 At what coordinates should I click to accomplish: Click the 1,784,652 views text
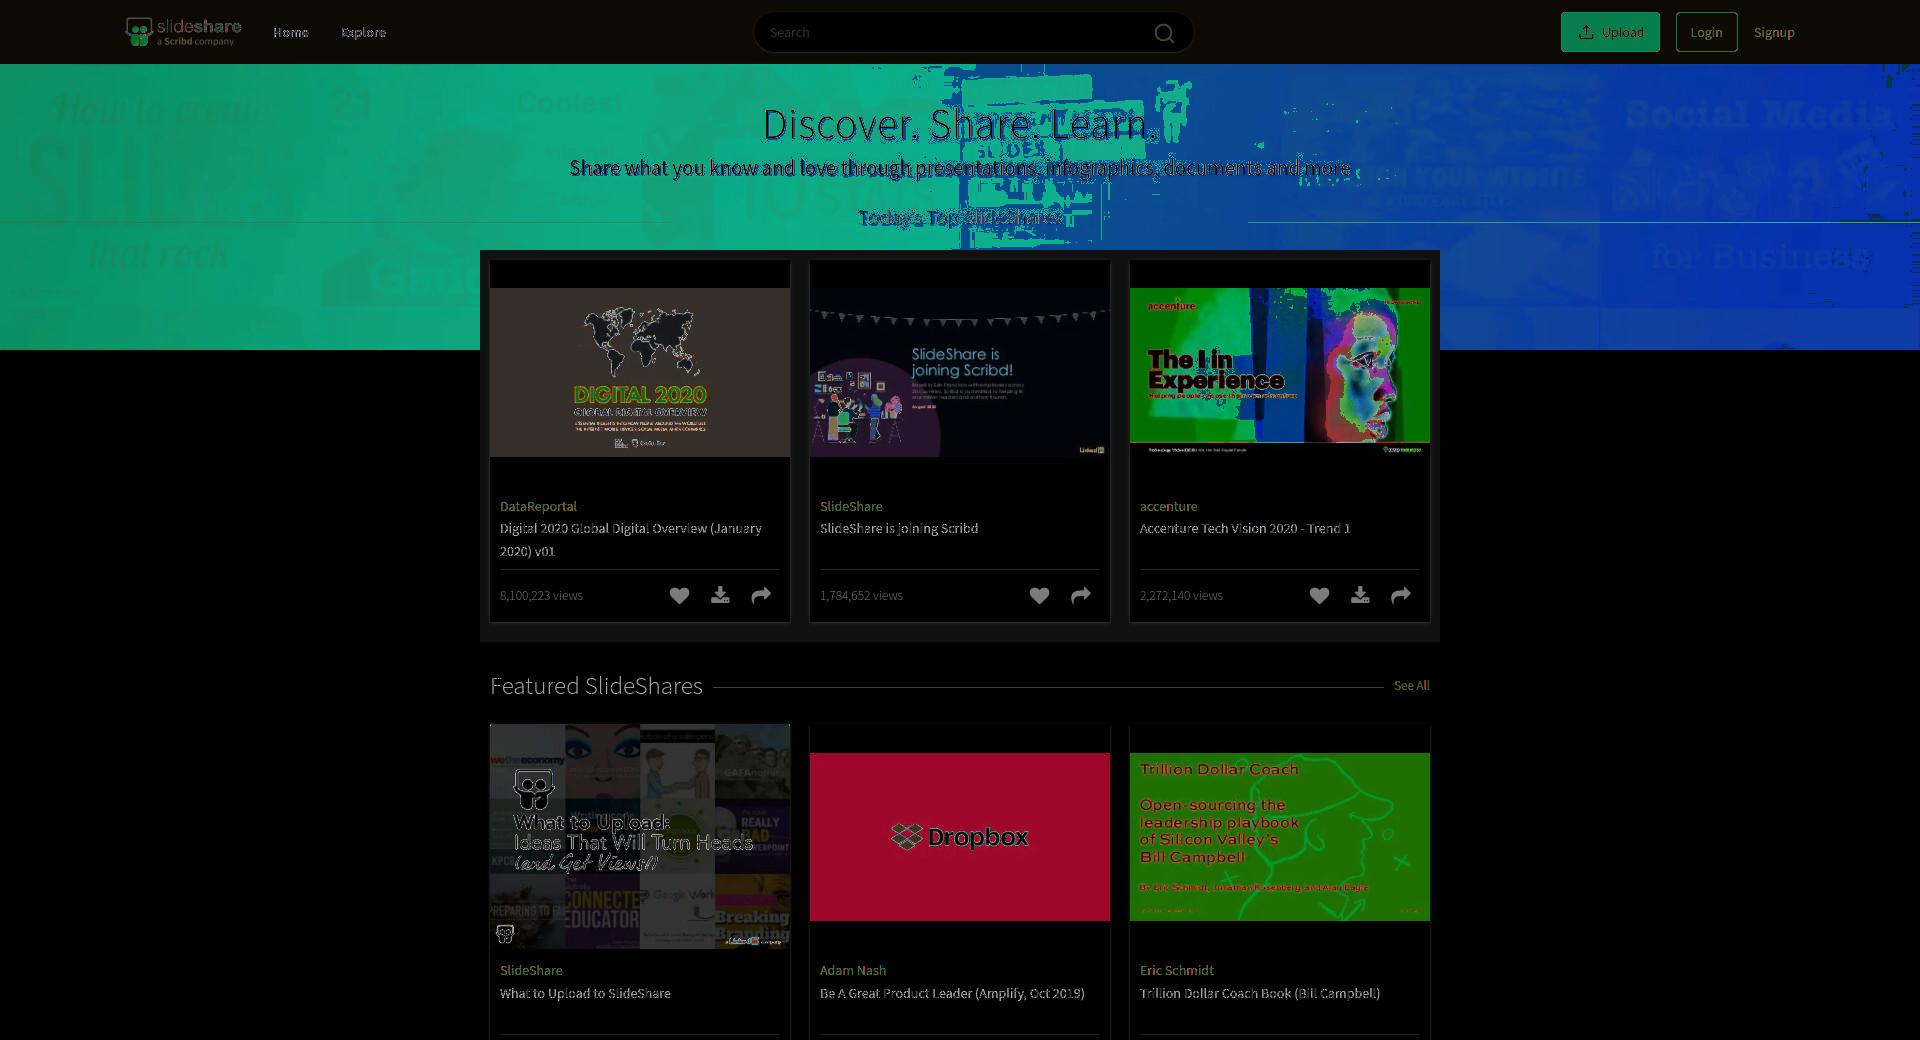861,596
